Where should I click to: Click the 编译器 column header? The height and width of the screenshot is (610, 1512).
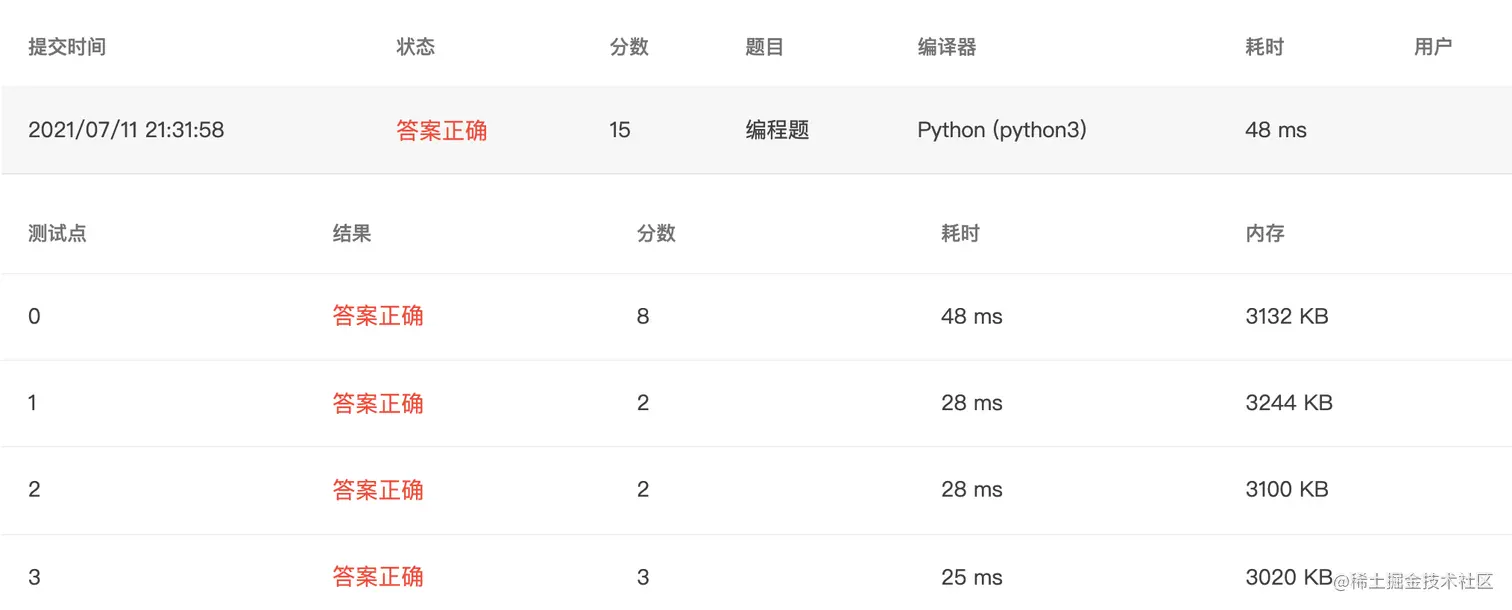(x=947, y=47)
